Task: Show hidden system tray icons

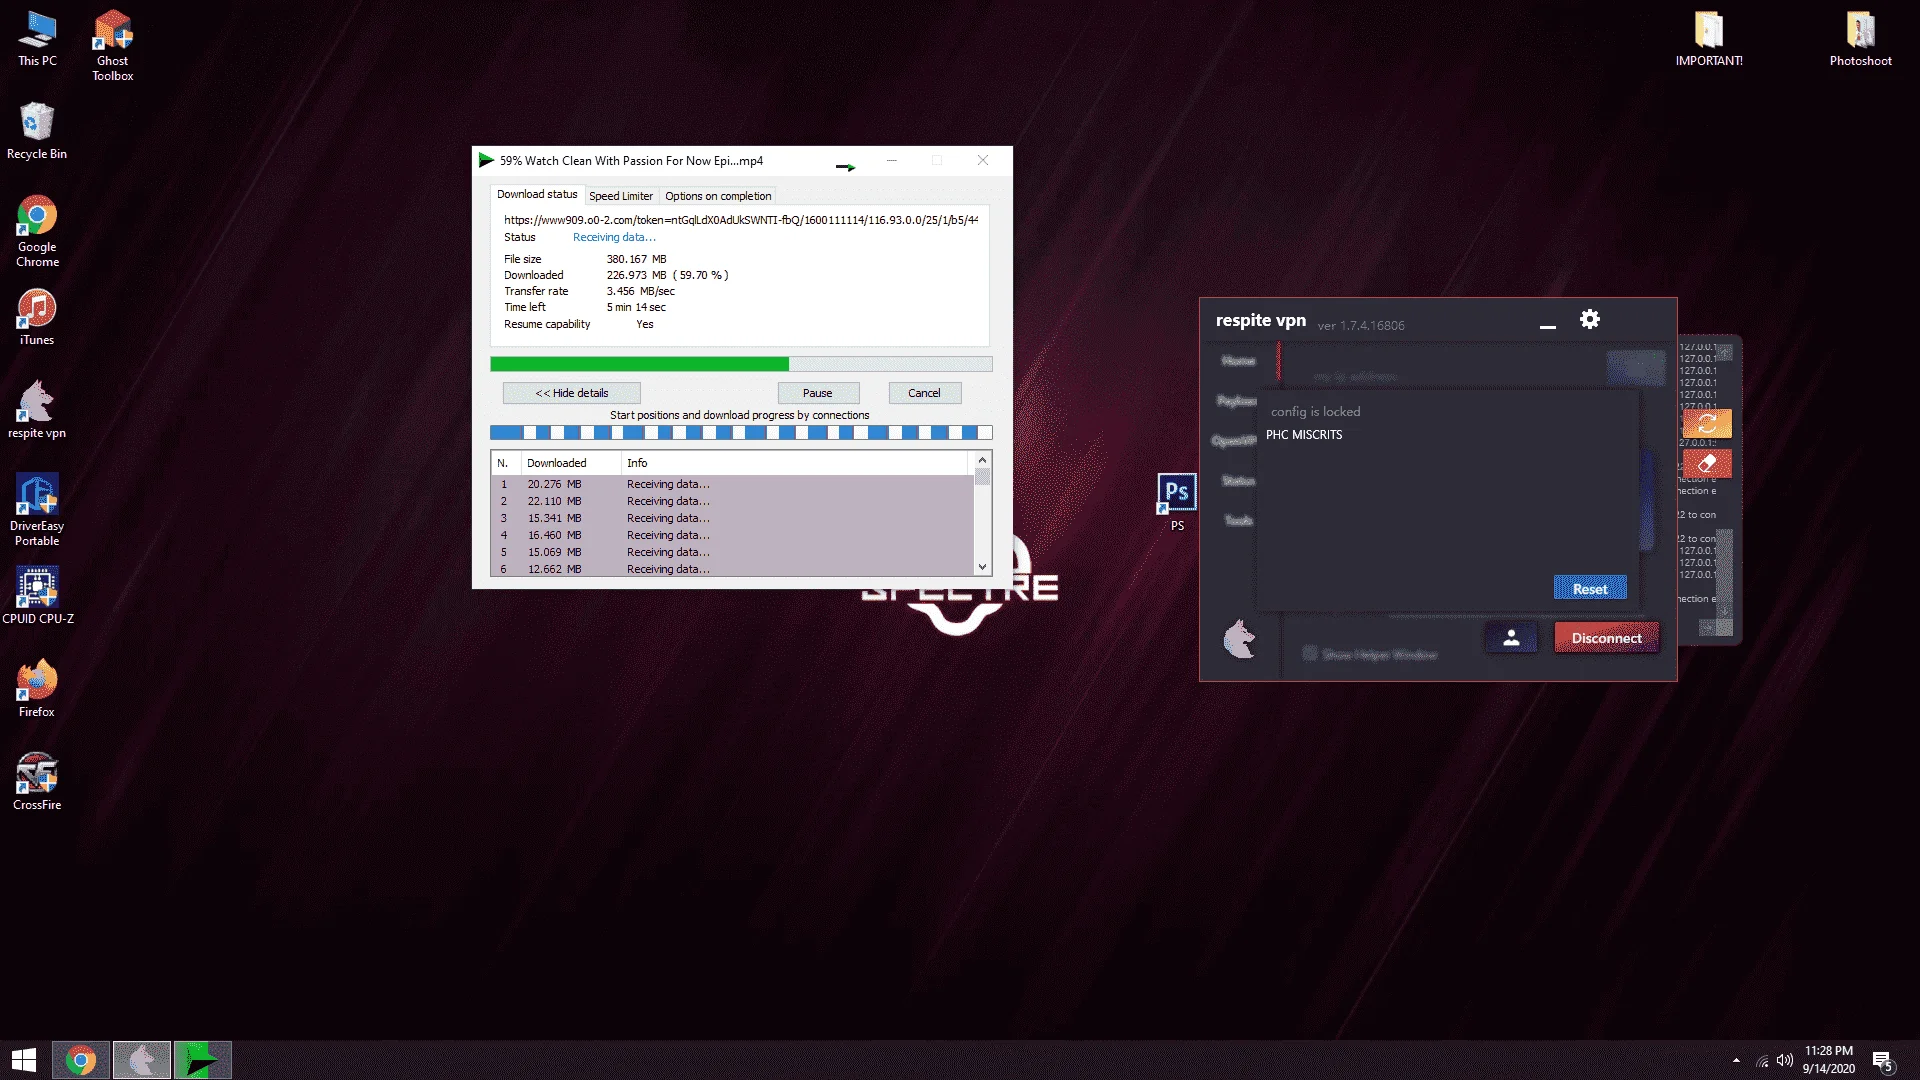Action: (1736, 1060)
